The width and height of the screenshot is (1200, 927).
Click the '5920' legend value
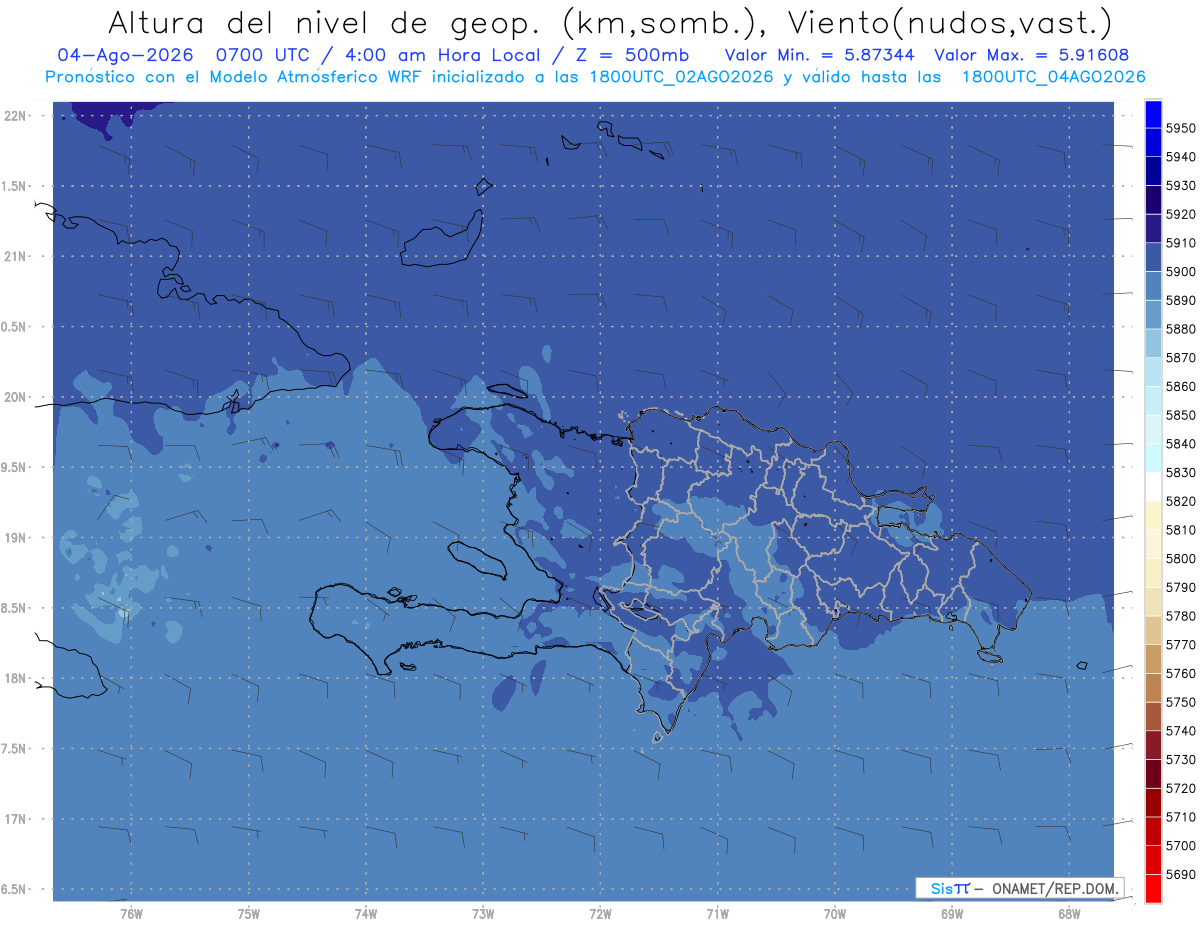coord(1181,214)
